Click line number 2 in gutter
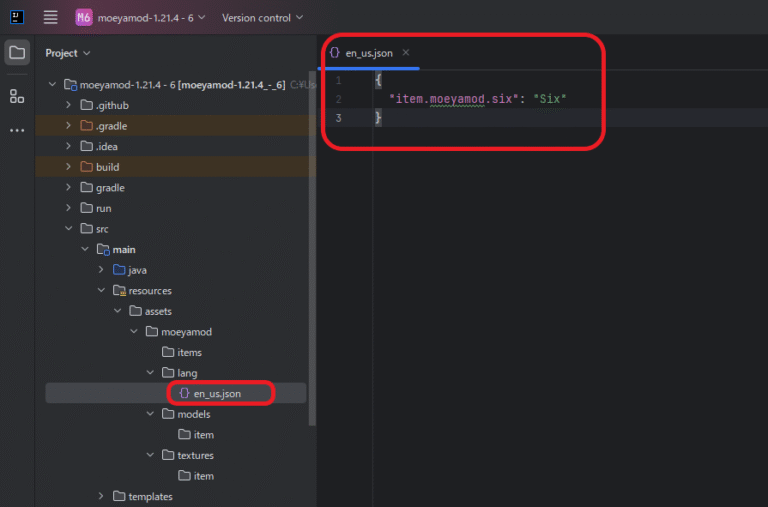 (338, 99)
